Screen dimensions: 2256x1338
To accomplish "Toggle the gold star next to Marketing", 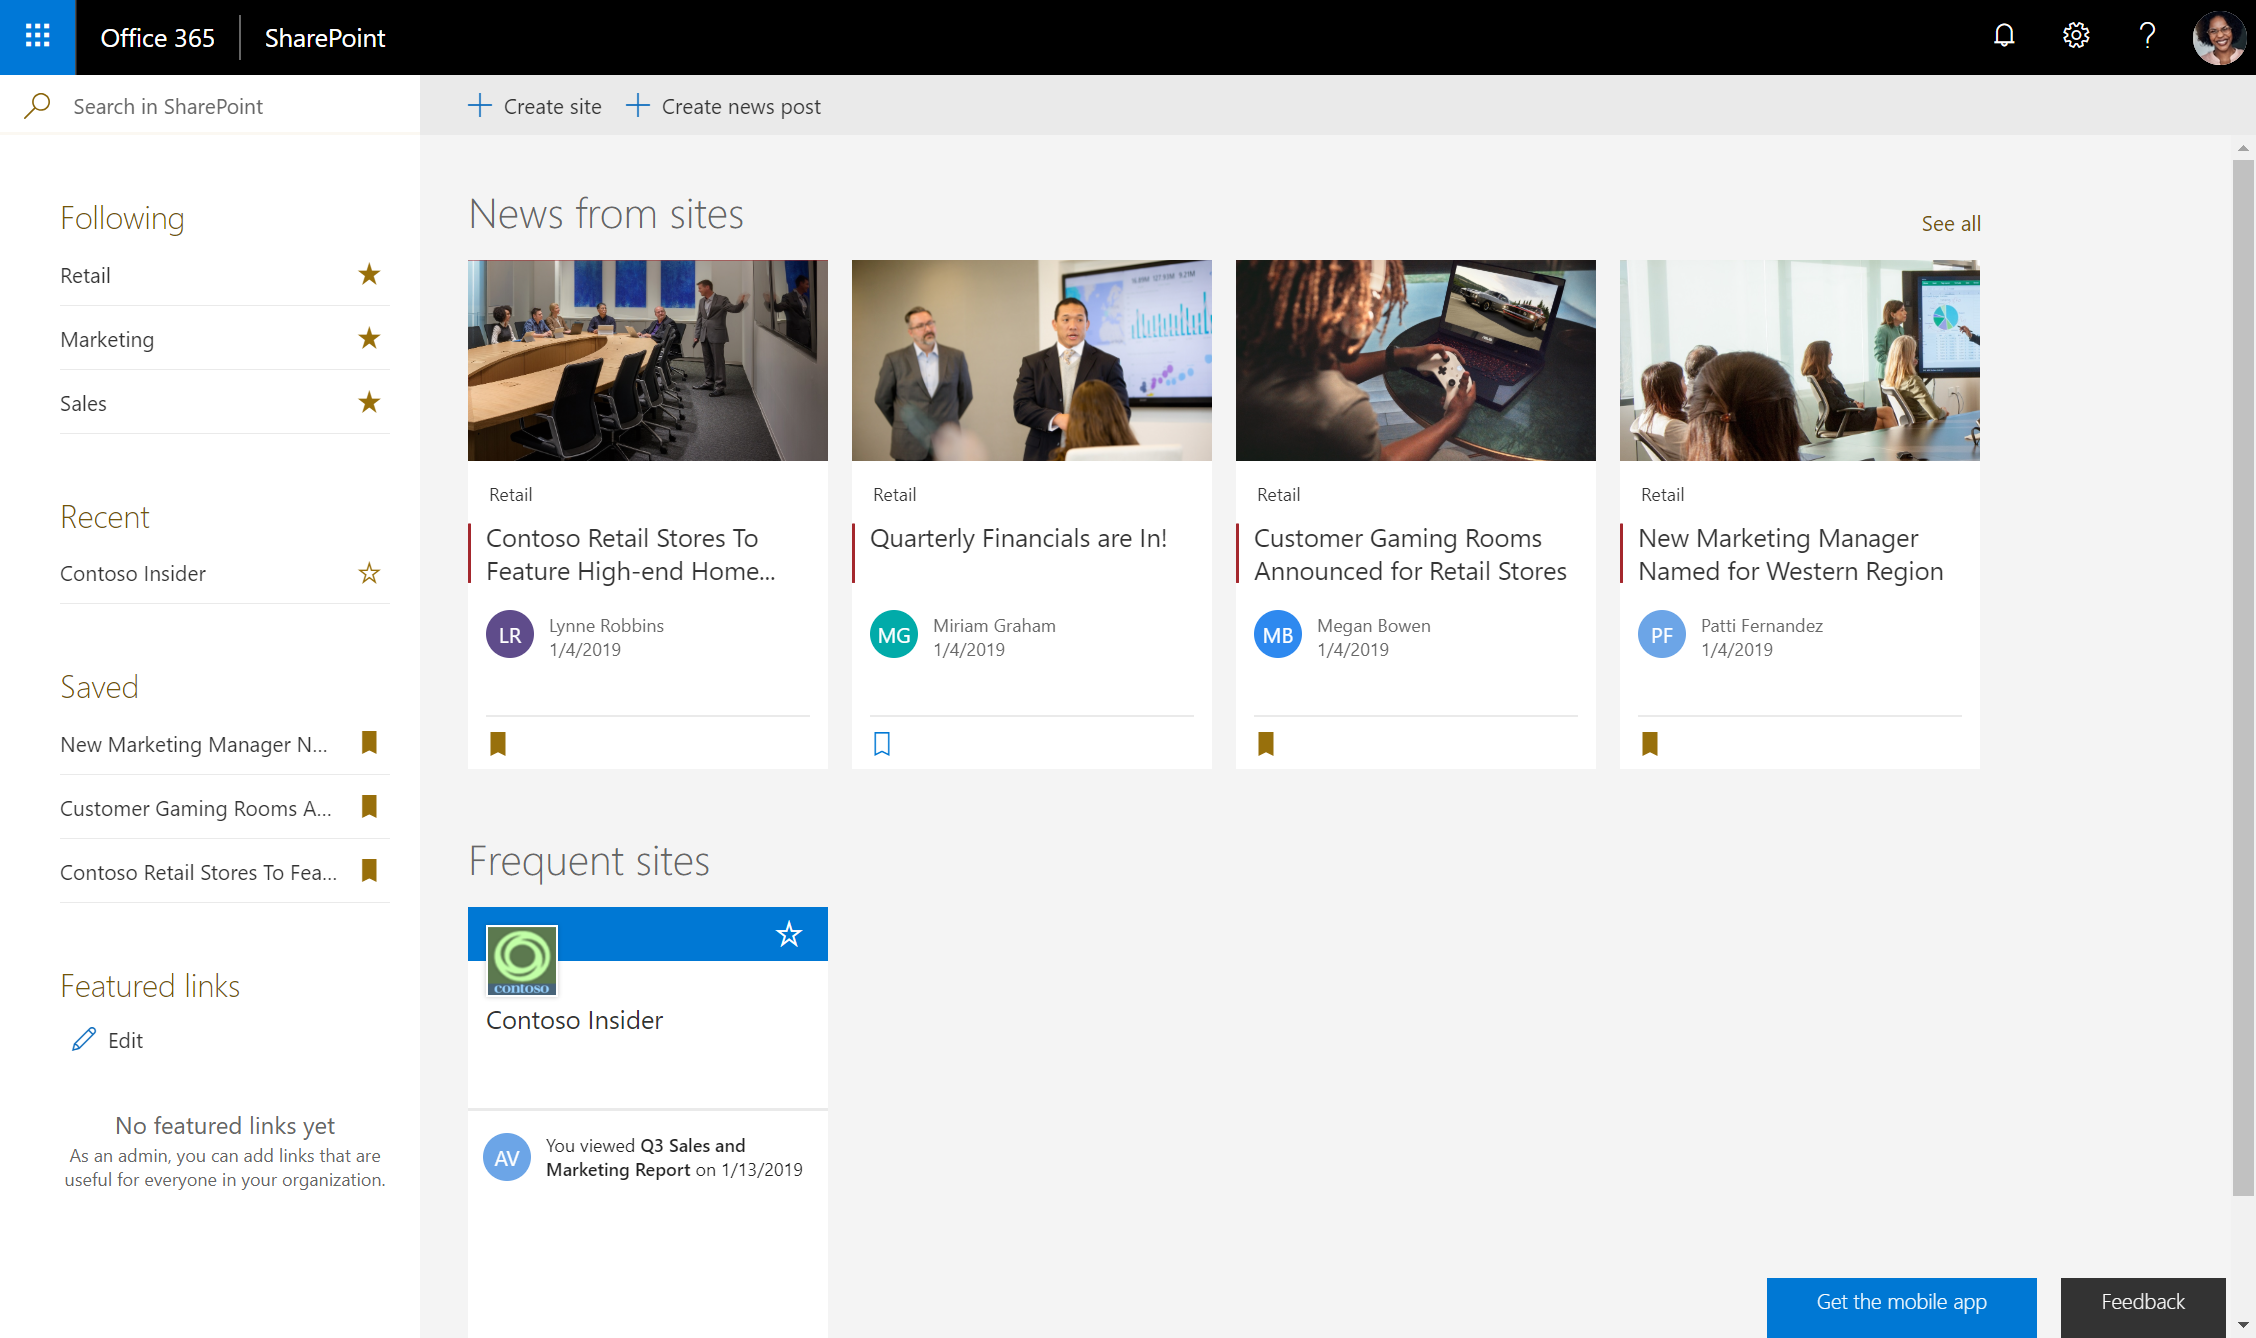I will (x=368, y=338).
